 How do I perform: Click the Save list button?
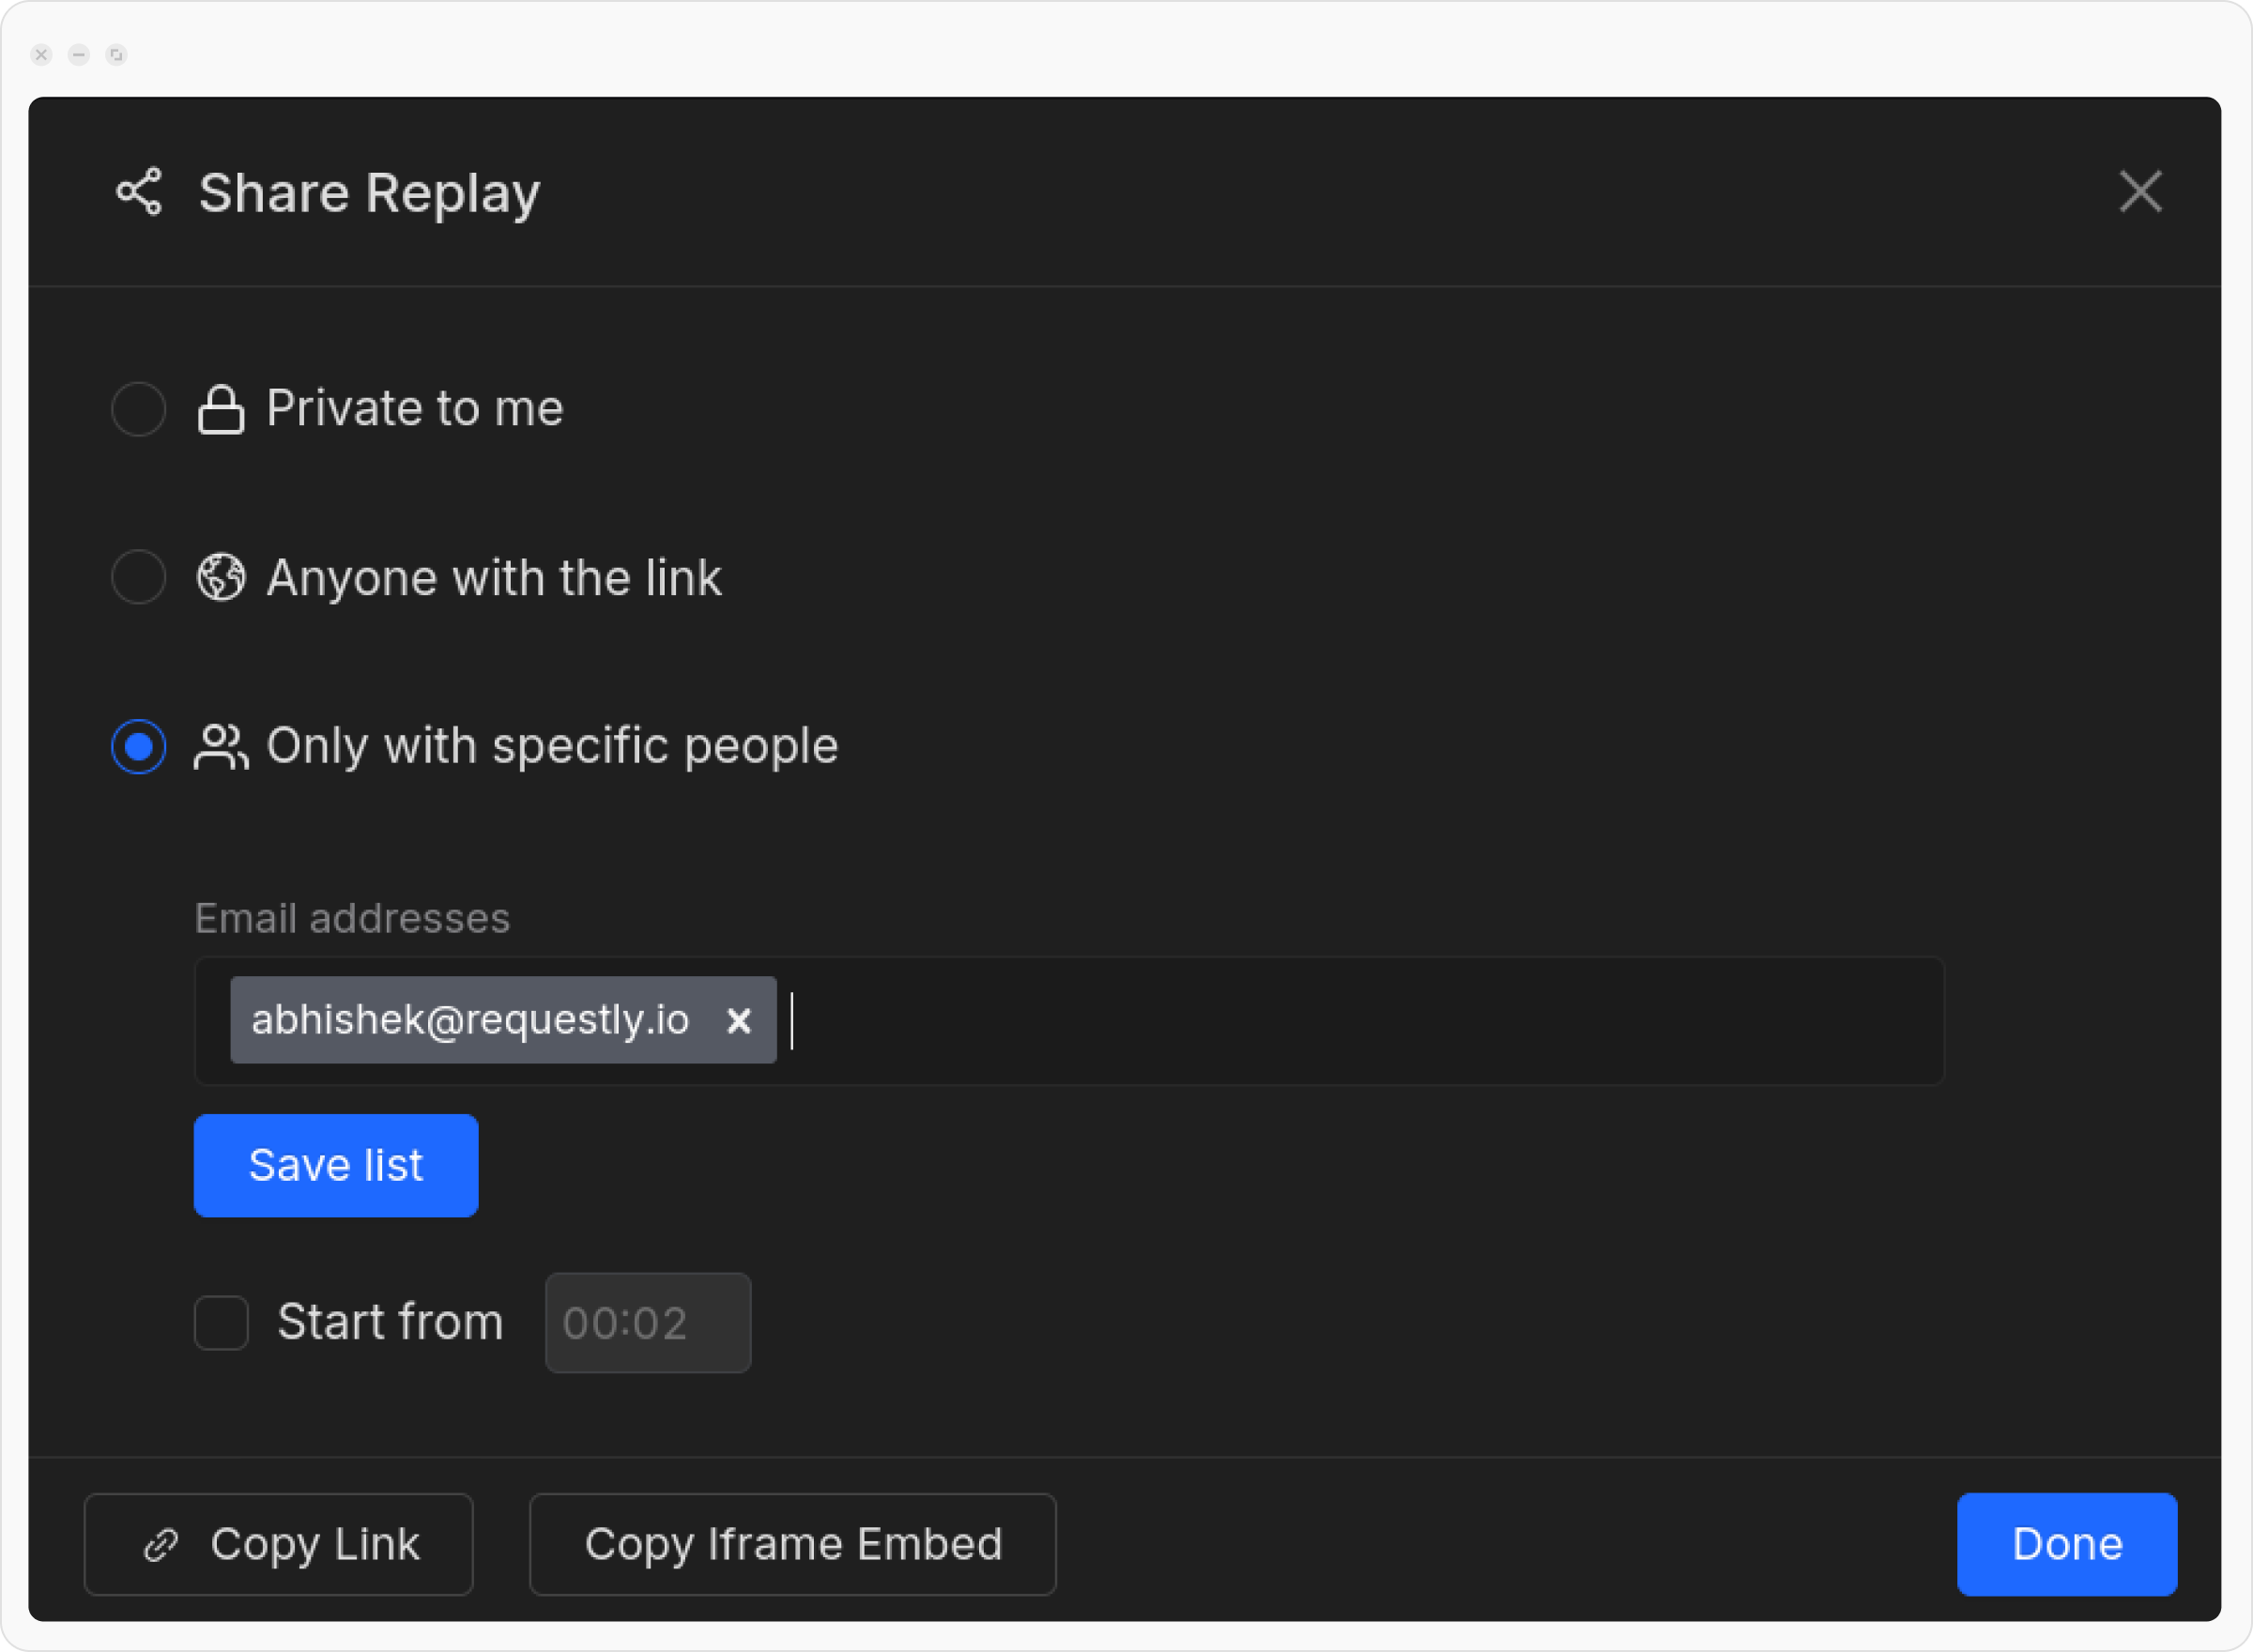336,1165
